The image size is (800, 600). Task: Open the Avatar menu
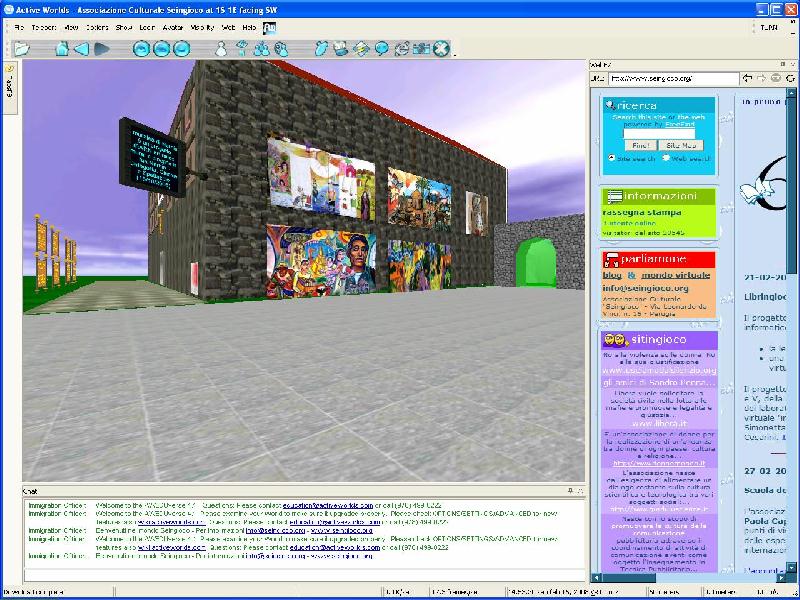[172, 28]
